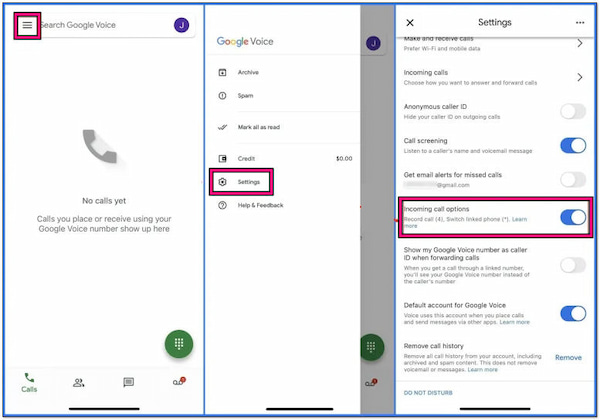Switch to the Messages tab icon
The image size is (600, 420).
pyautogui.click(x=129, y=382)
